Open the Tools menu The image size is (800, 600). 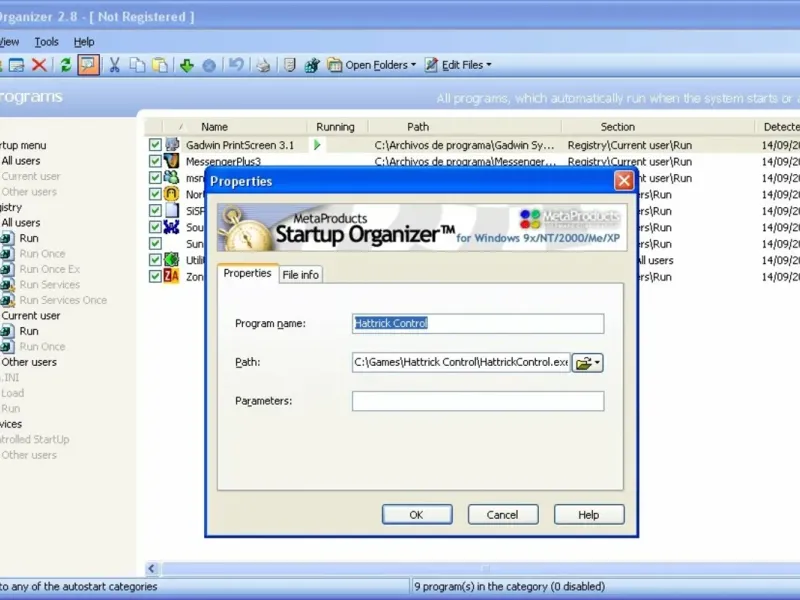[46, 42]
